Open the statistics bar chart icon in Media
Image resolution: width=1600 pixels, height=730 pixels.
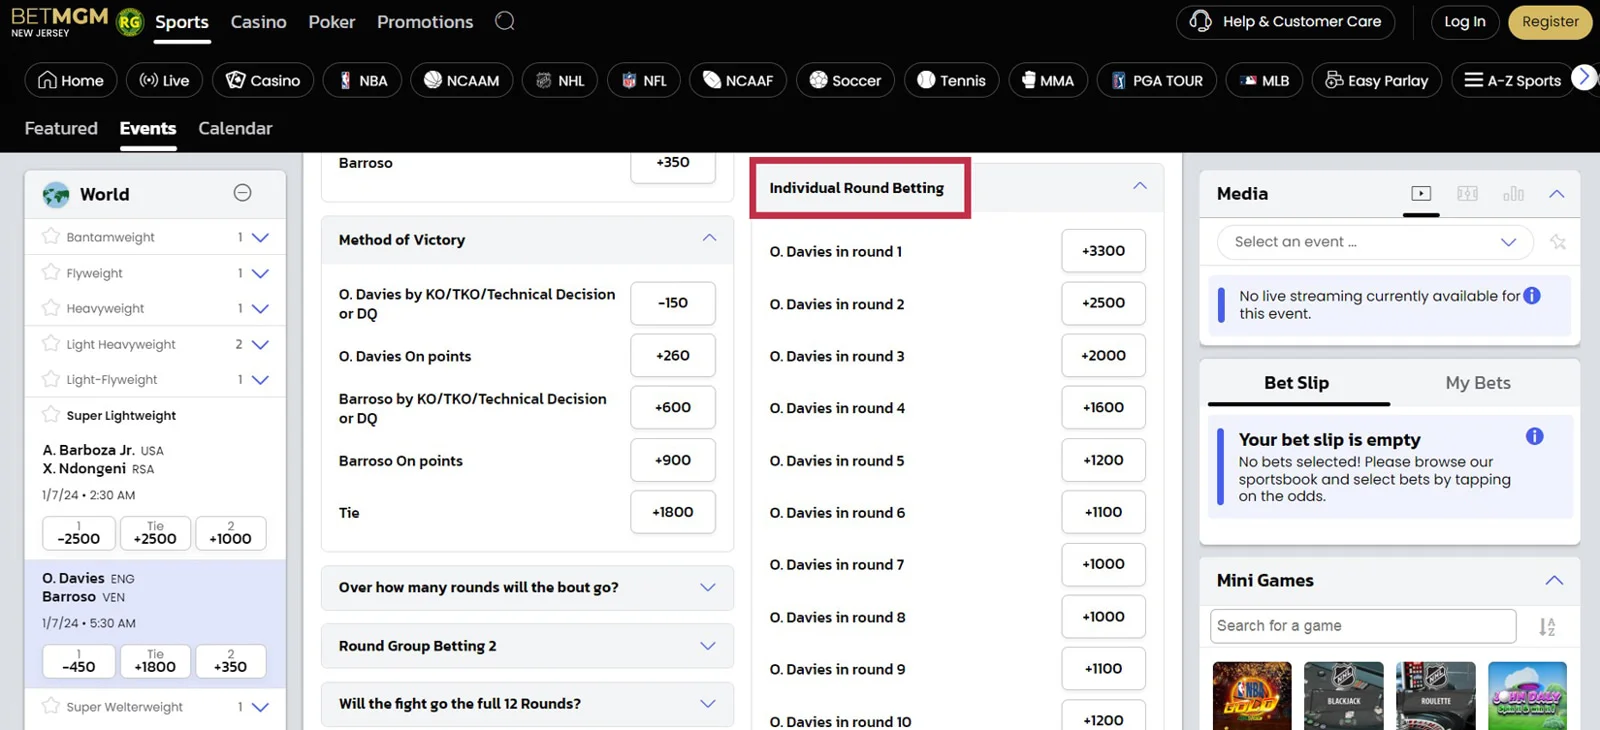point(1513,194)
